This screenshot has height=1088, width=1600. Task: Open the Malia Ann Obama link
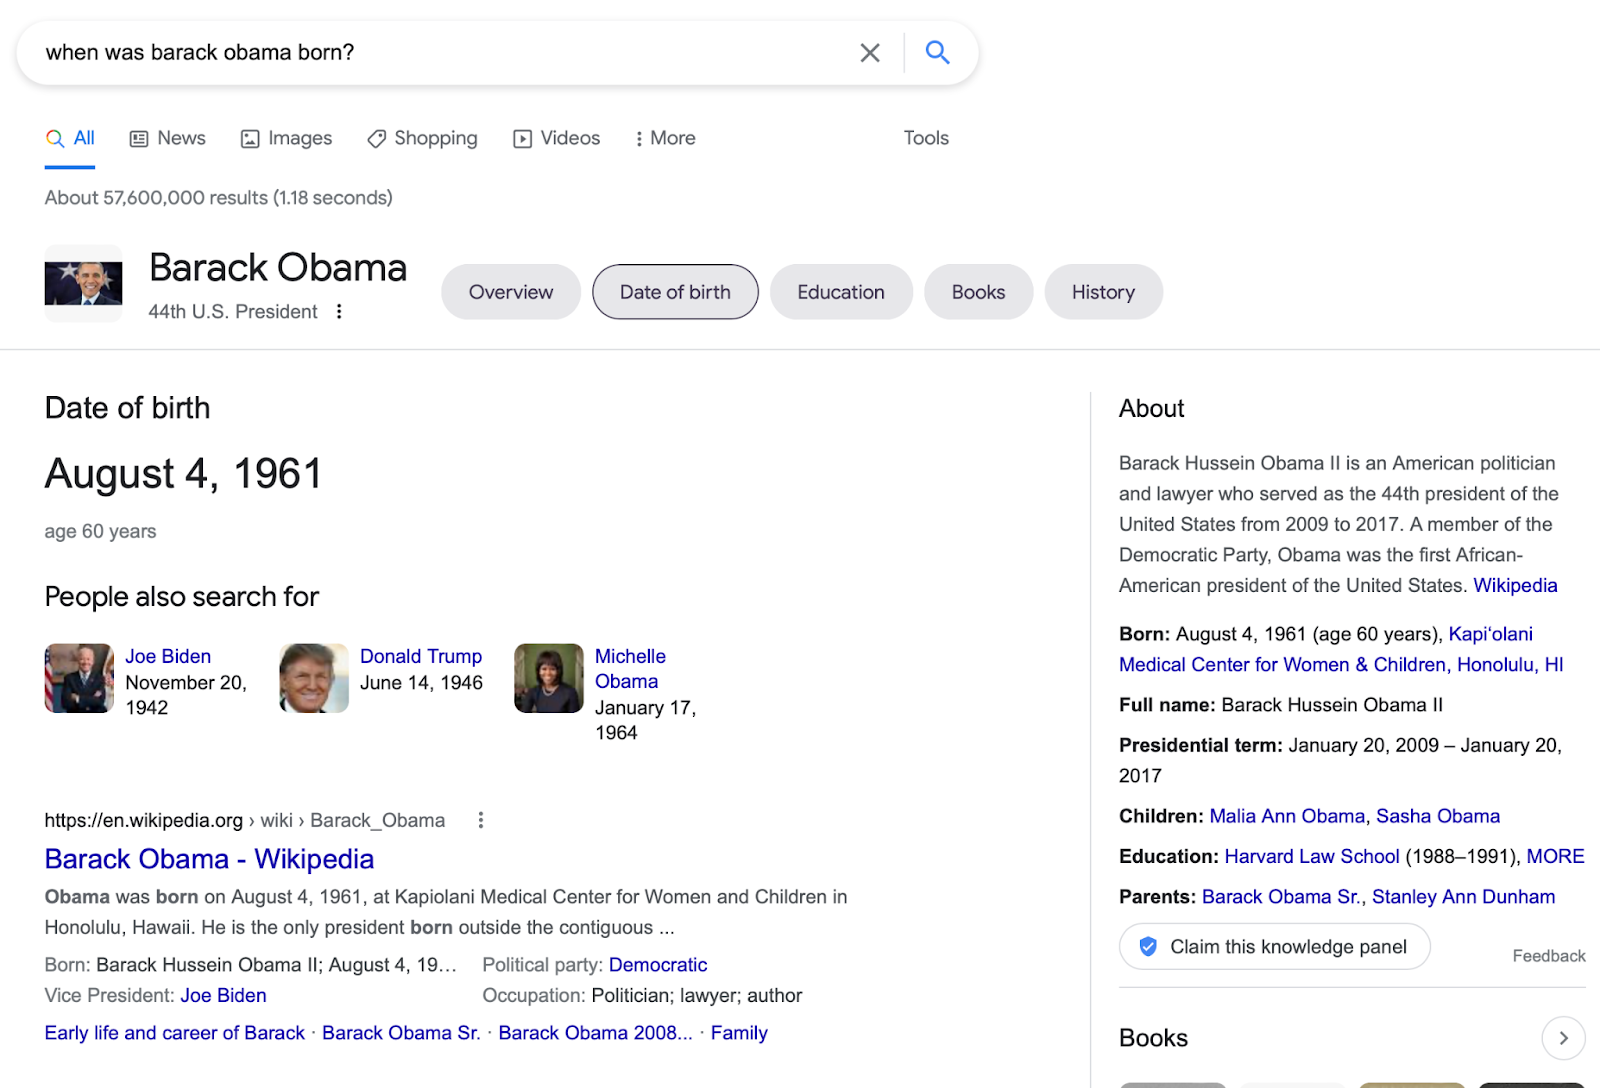point(1287,816)
